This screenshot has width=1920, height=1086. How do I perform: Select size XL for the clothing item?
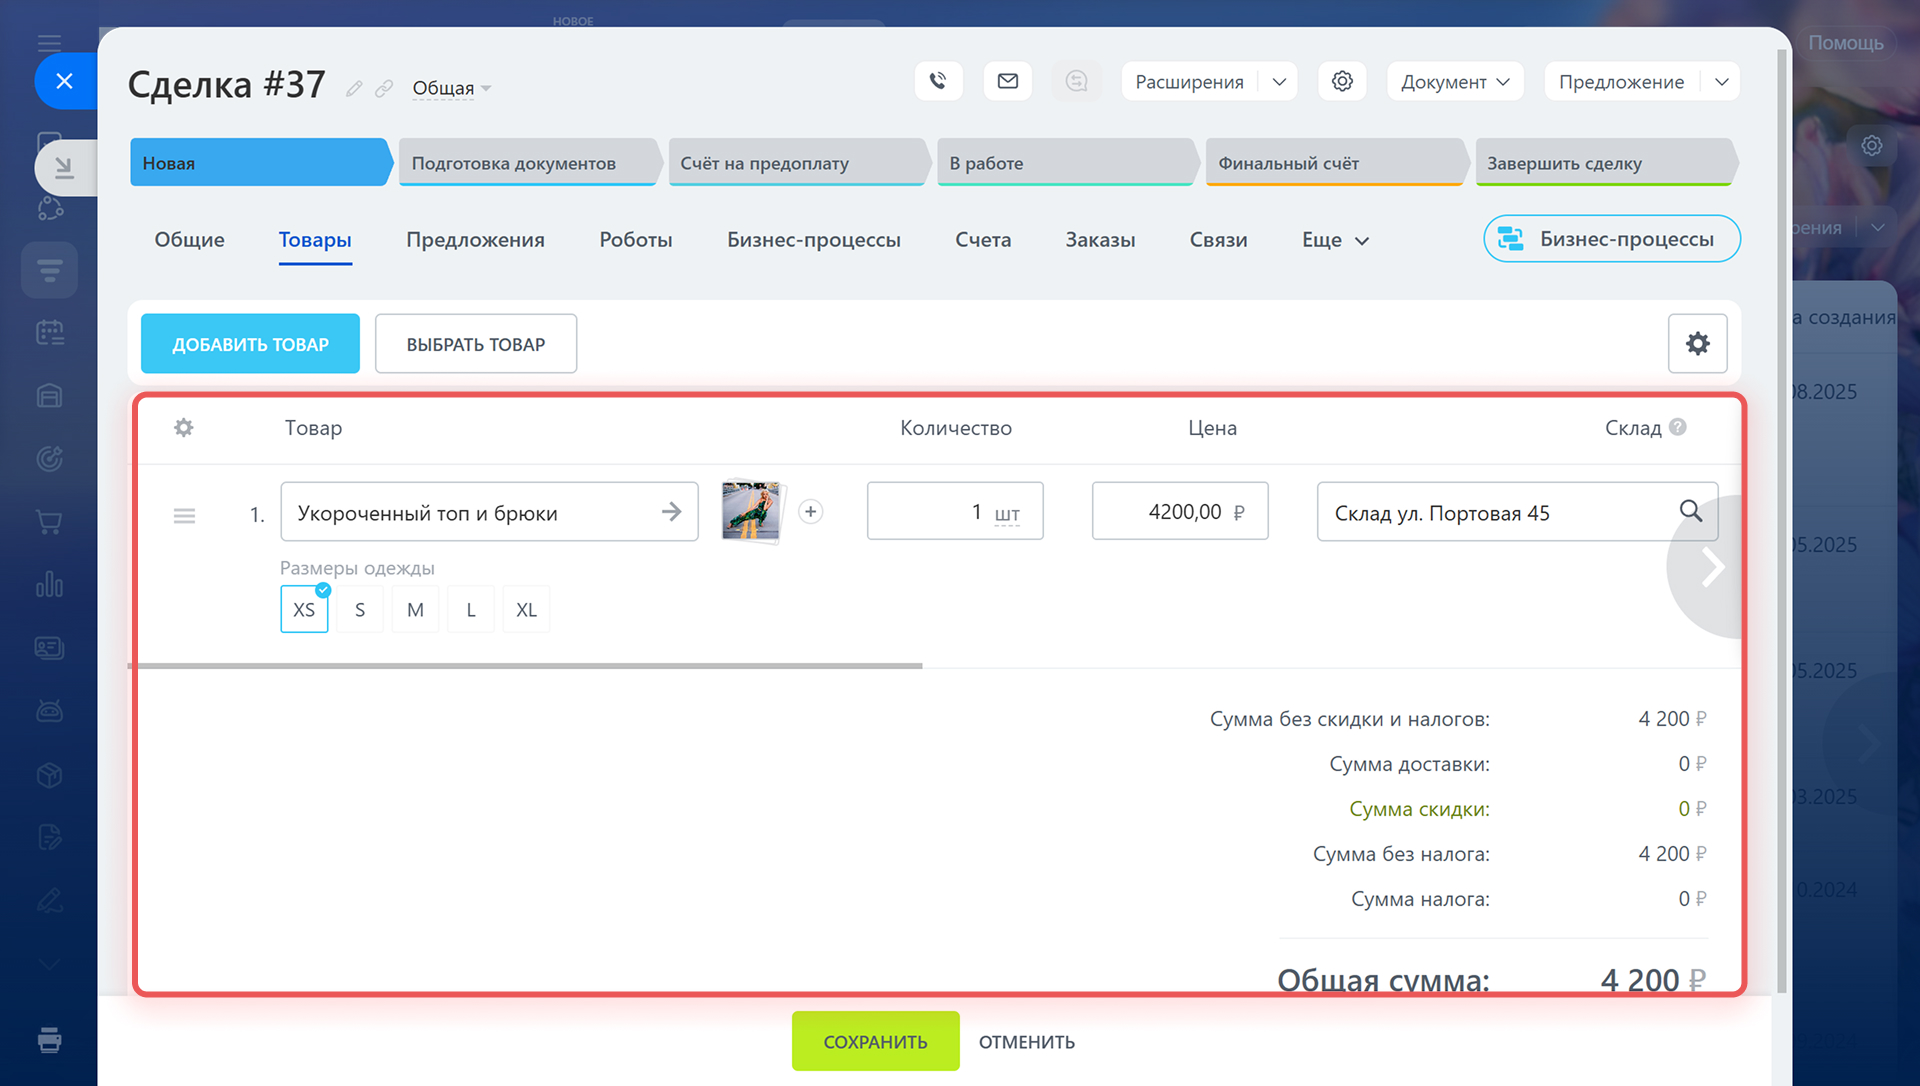(x=526, y=610)
